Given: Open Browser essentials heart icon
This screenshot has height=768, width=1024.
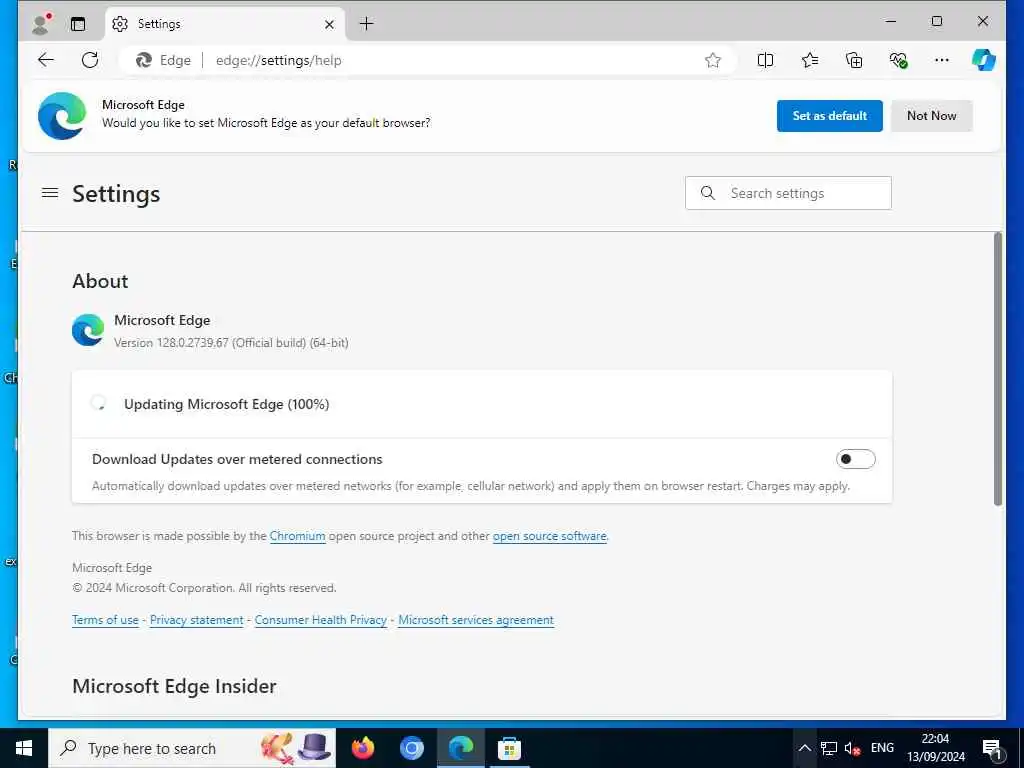Looking at the screenshot, I should [899, 60].
